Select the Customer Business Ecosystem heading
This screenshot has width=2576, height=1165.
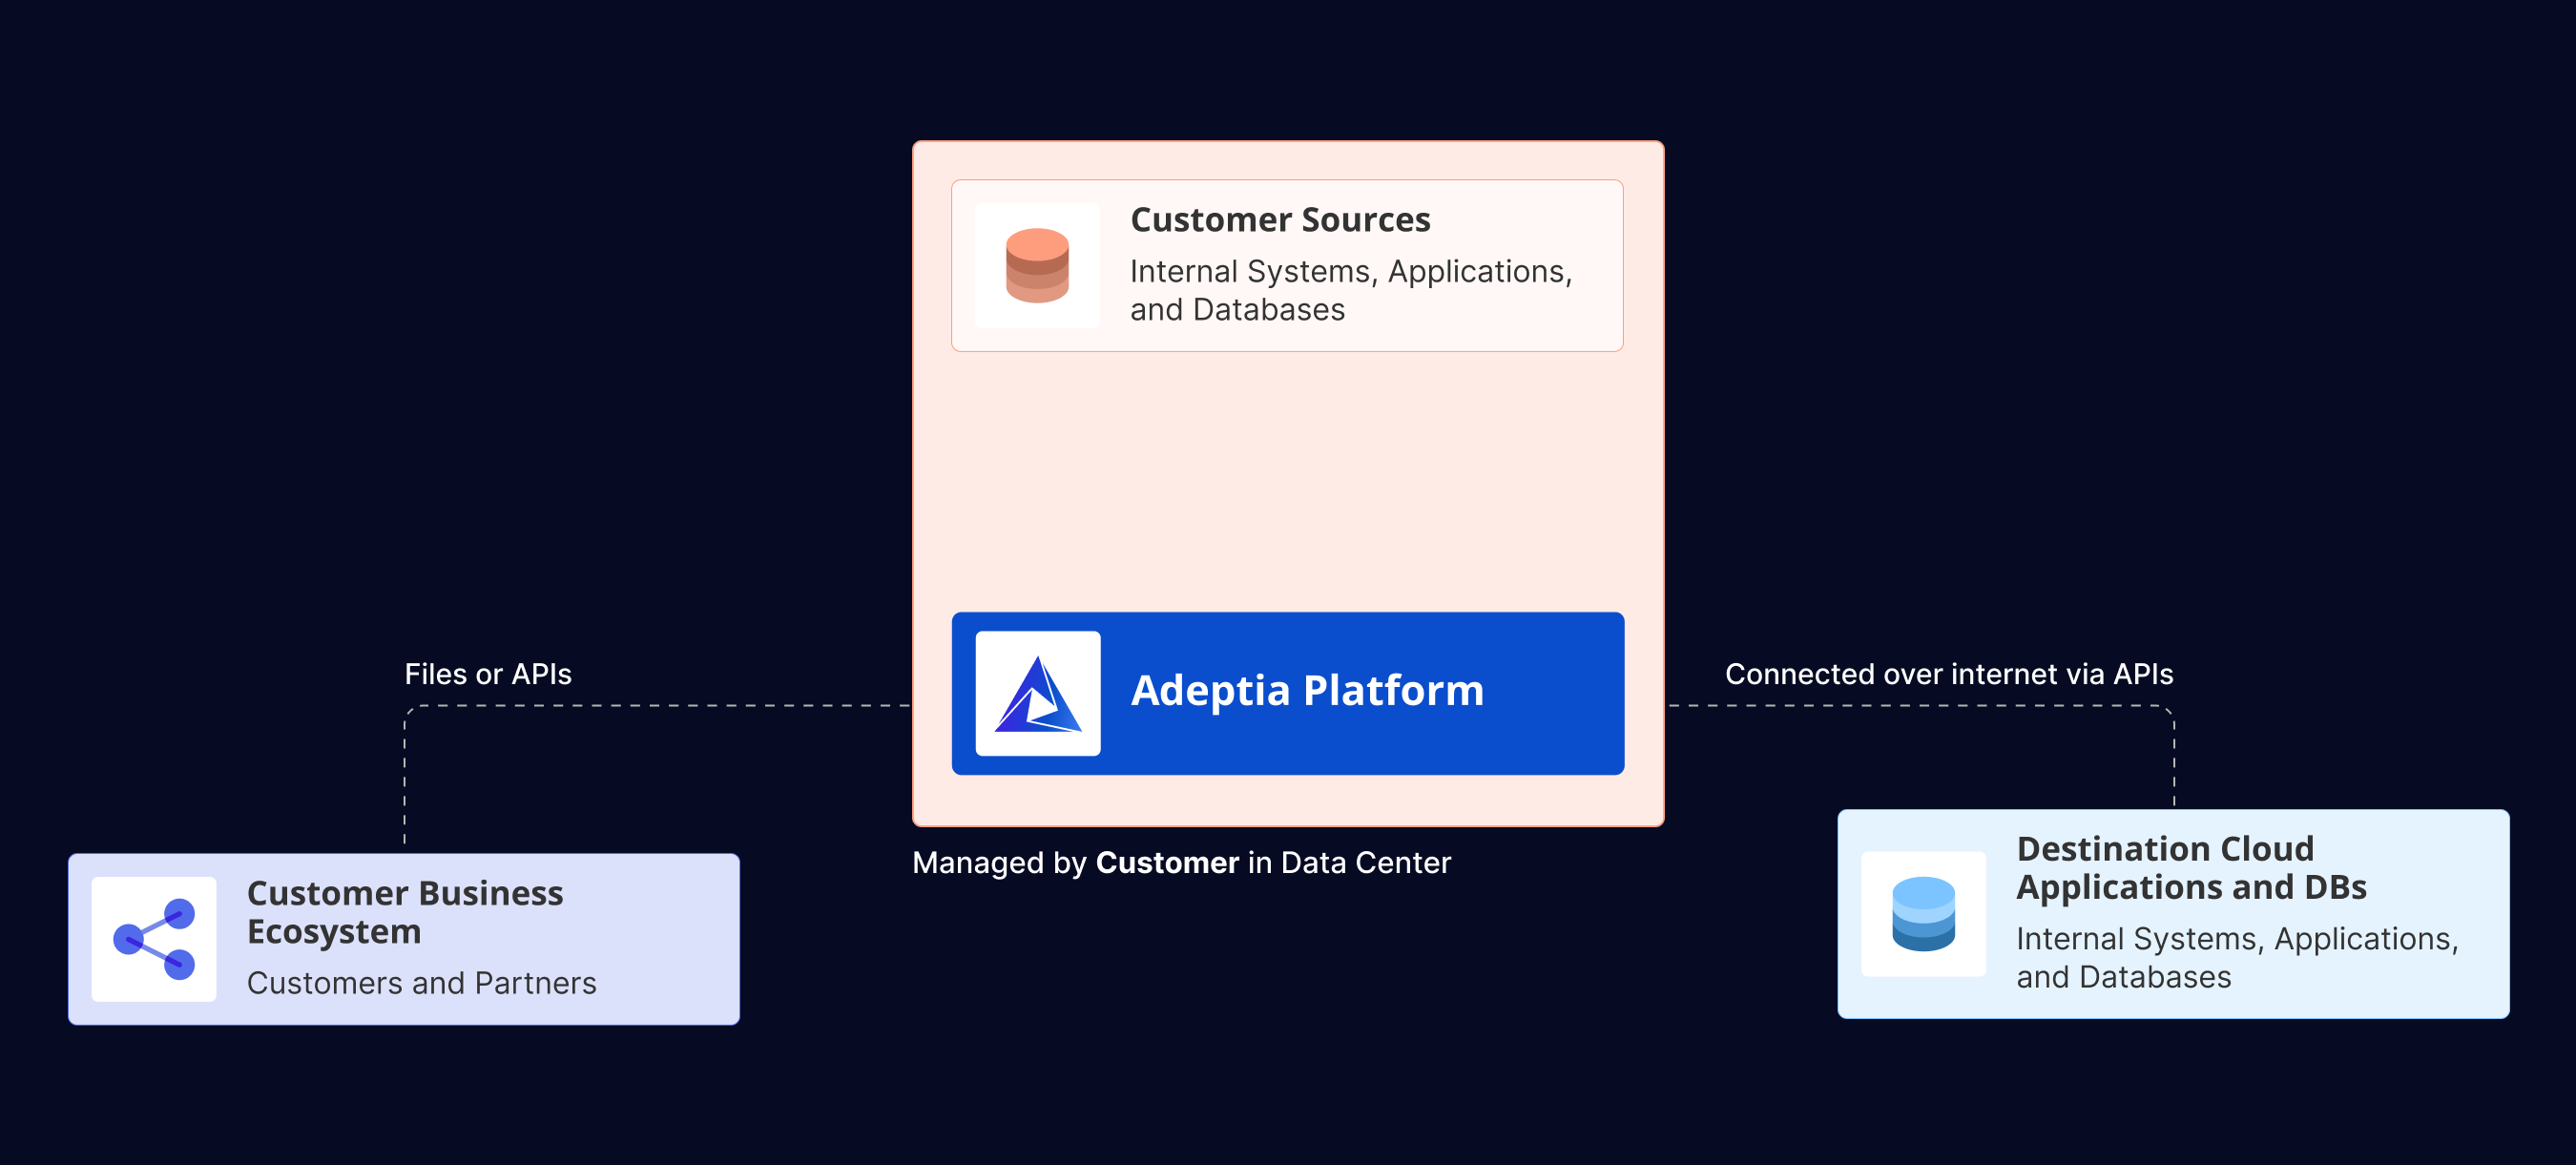pos(405,912)
